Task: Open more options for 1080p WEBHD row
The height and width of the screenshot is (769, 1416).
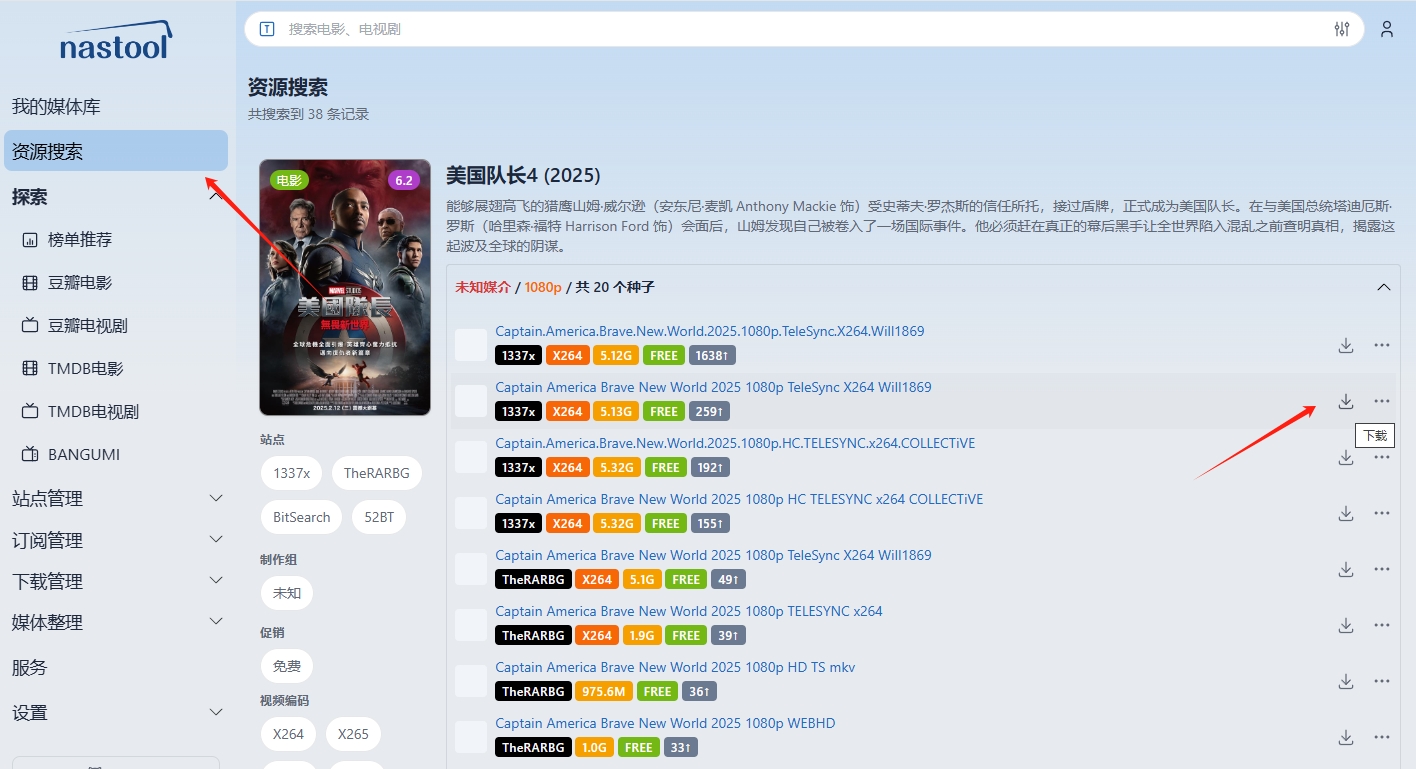Action: point(1382,737)
